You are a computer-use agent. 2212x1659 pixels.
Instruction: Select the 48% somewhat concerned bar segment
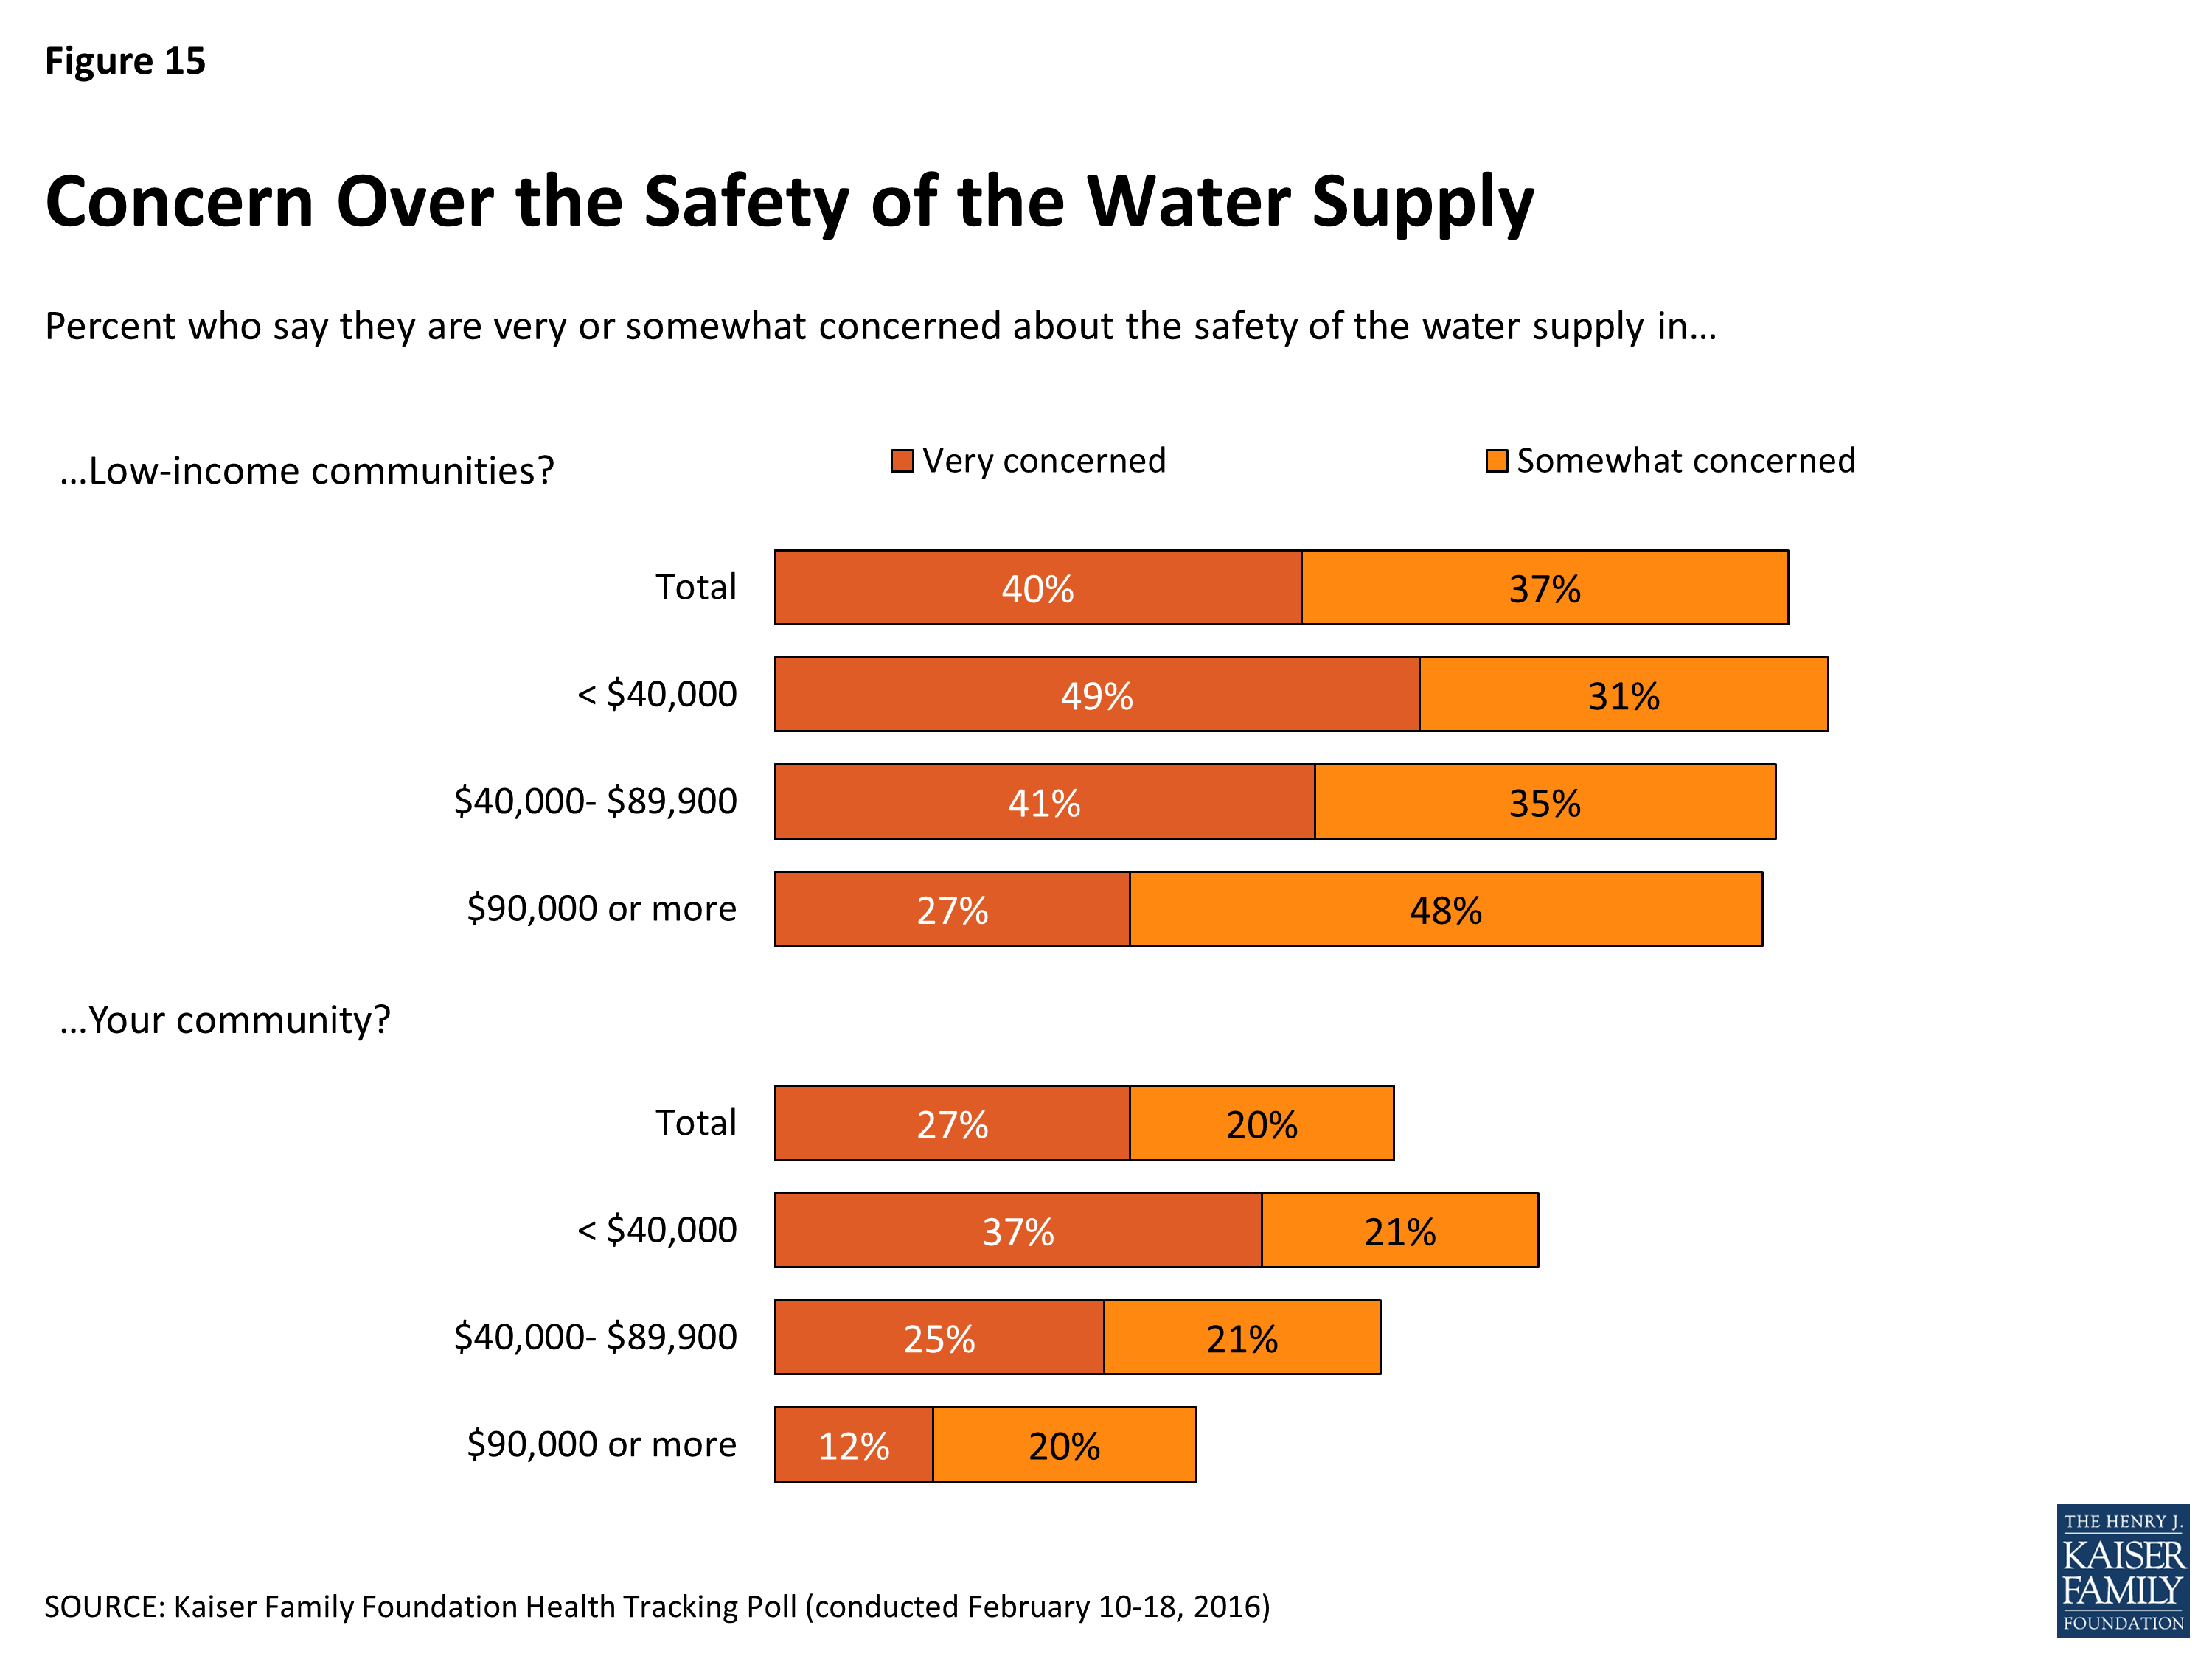point(1446,909)
